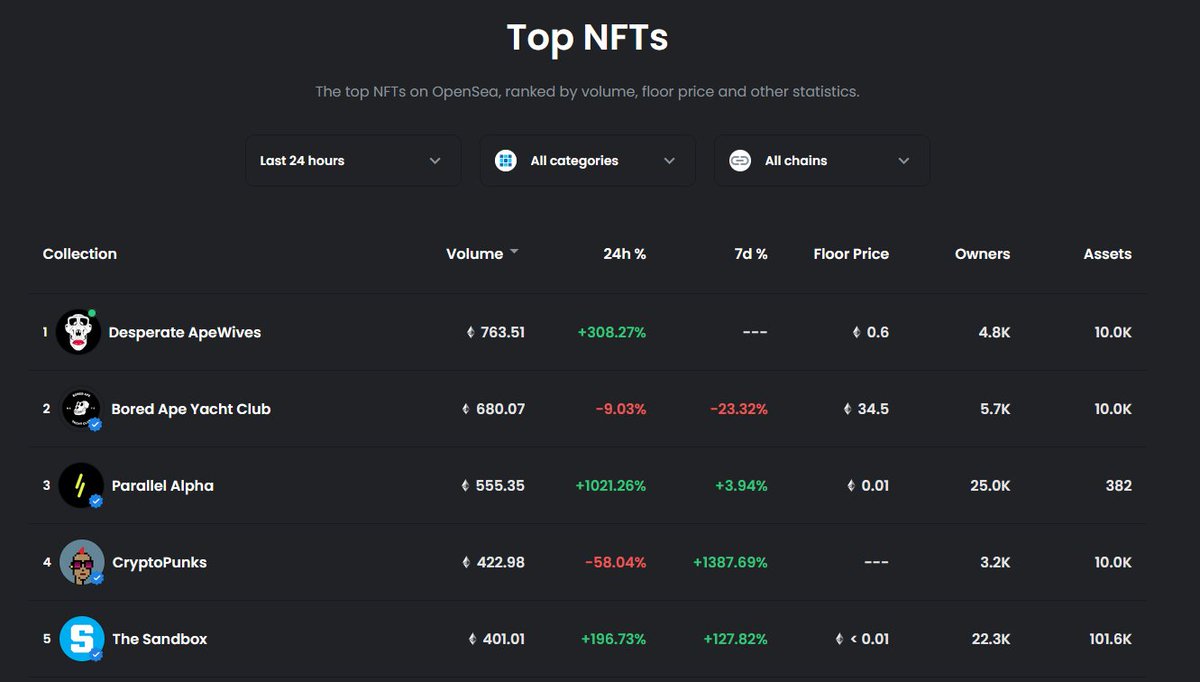Click the ETH icon beside floor 0.01 of Parallel Alpha
Image resolution: width=1200 pixels, height=682 pixels.
pos(851,486)
